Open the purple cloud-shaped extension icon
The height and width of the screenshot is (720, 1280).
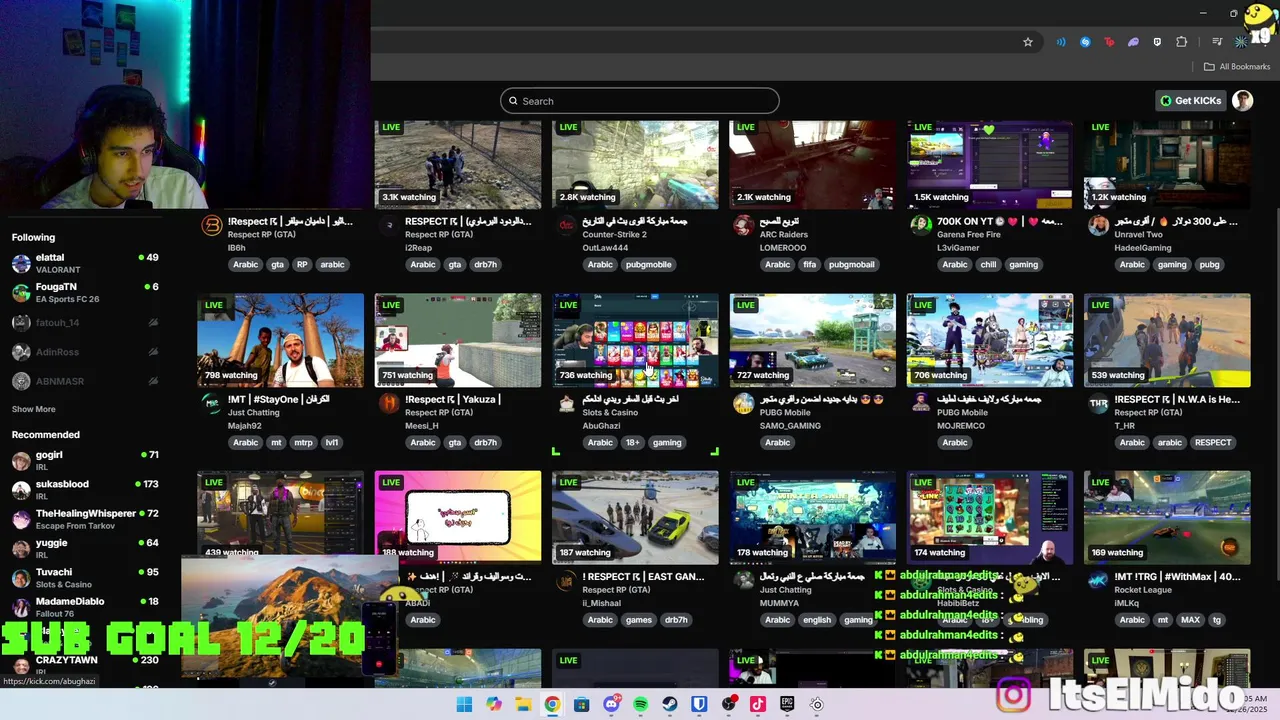tap(1133, 42)
